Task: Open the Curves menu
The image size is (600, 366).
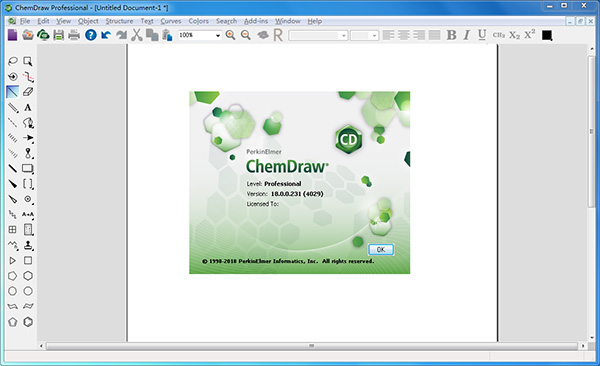Action: click(x=171, y=21)
